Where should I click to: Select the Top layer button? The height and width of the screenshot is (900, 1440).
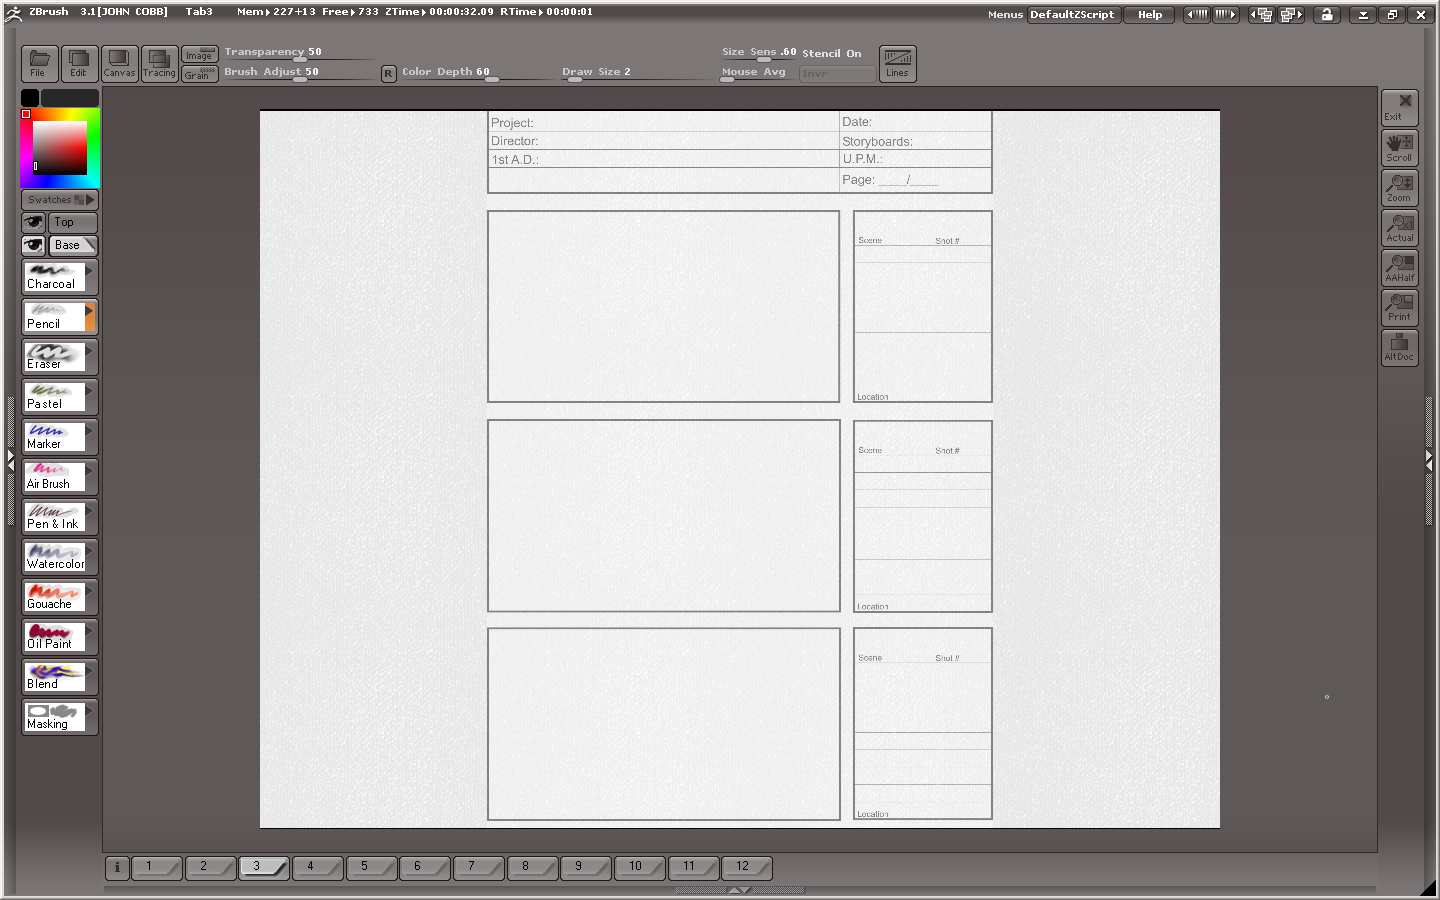pyautogui.click(x=73, y=222)
